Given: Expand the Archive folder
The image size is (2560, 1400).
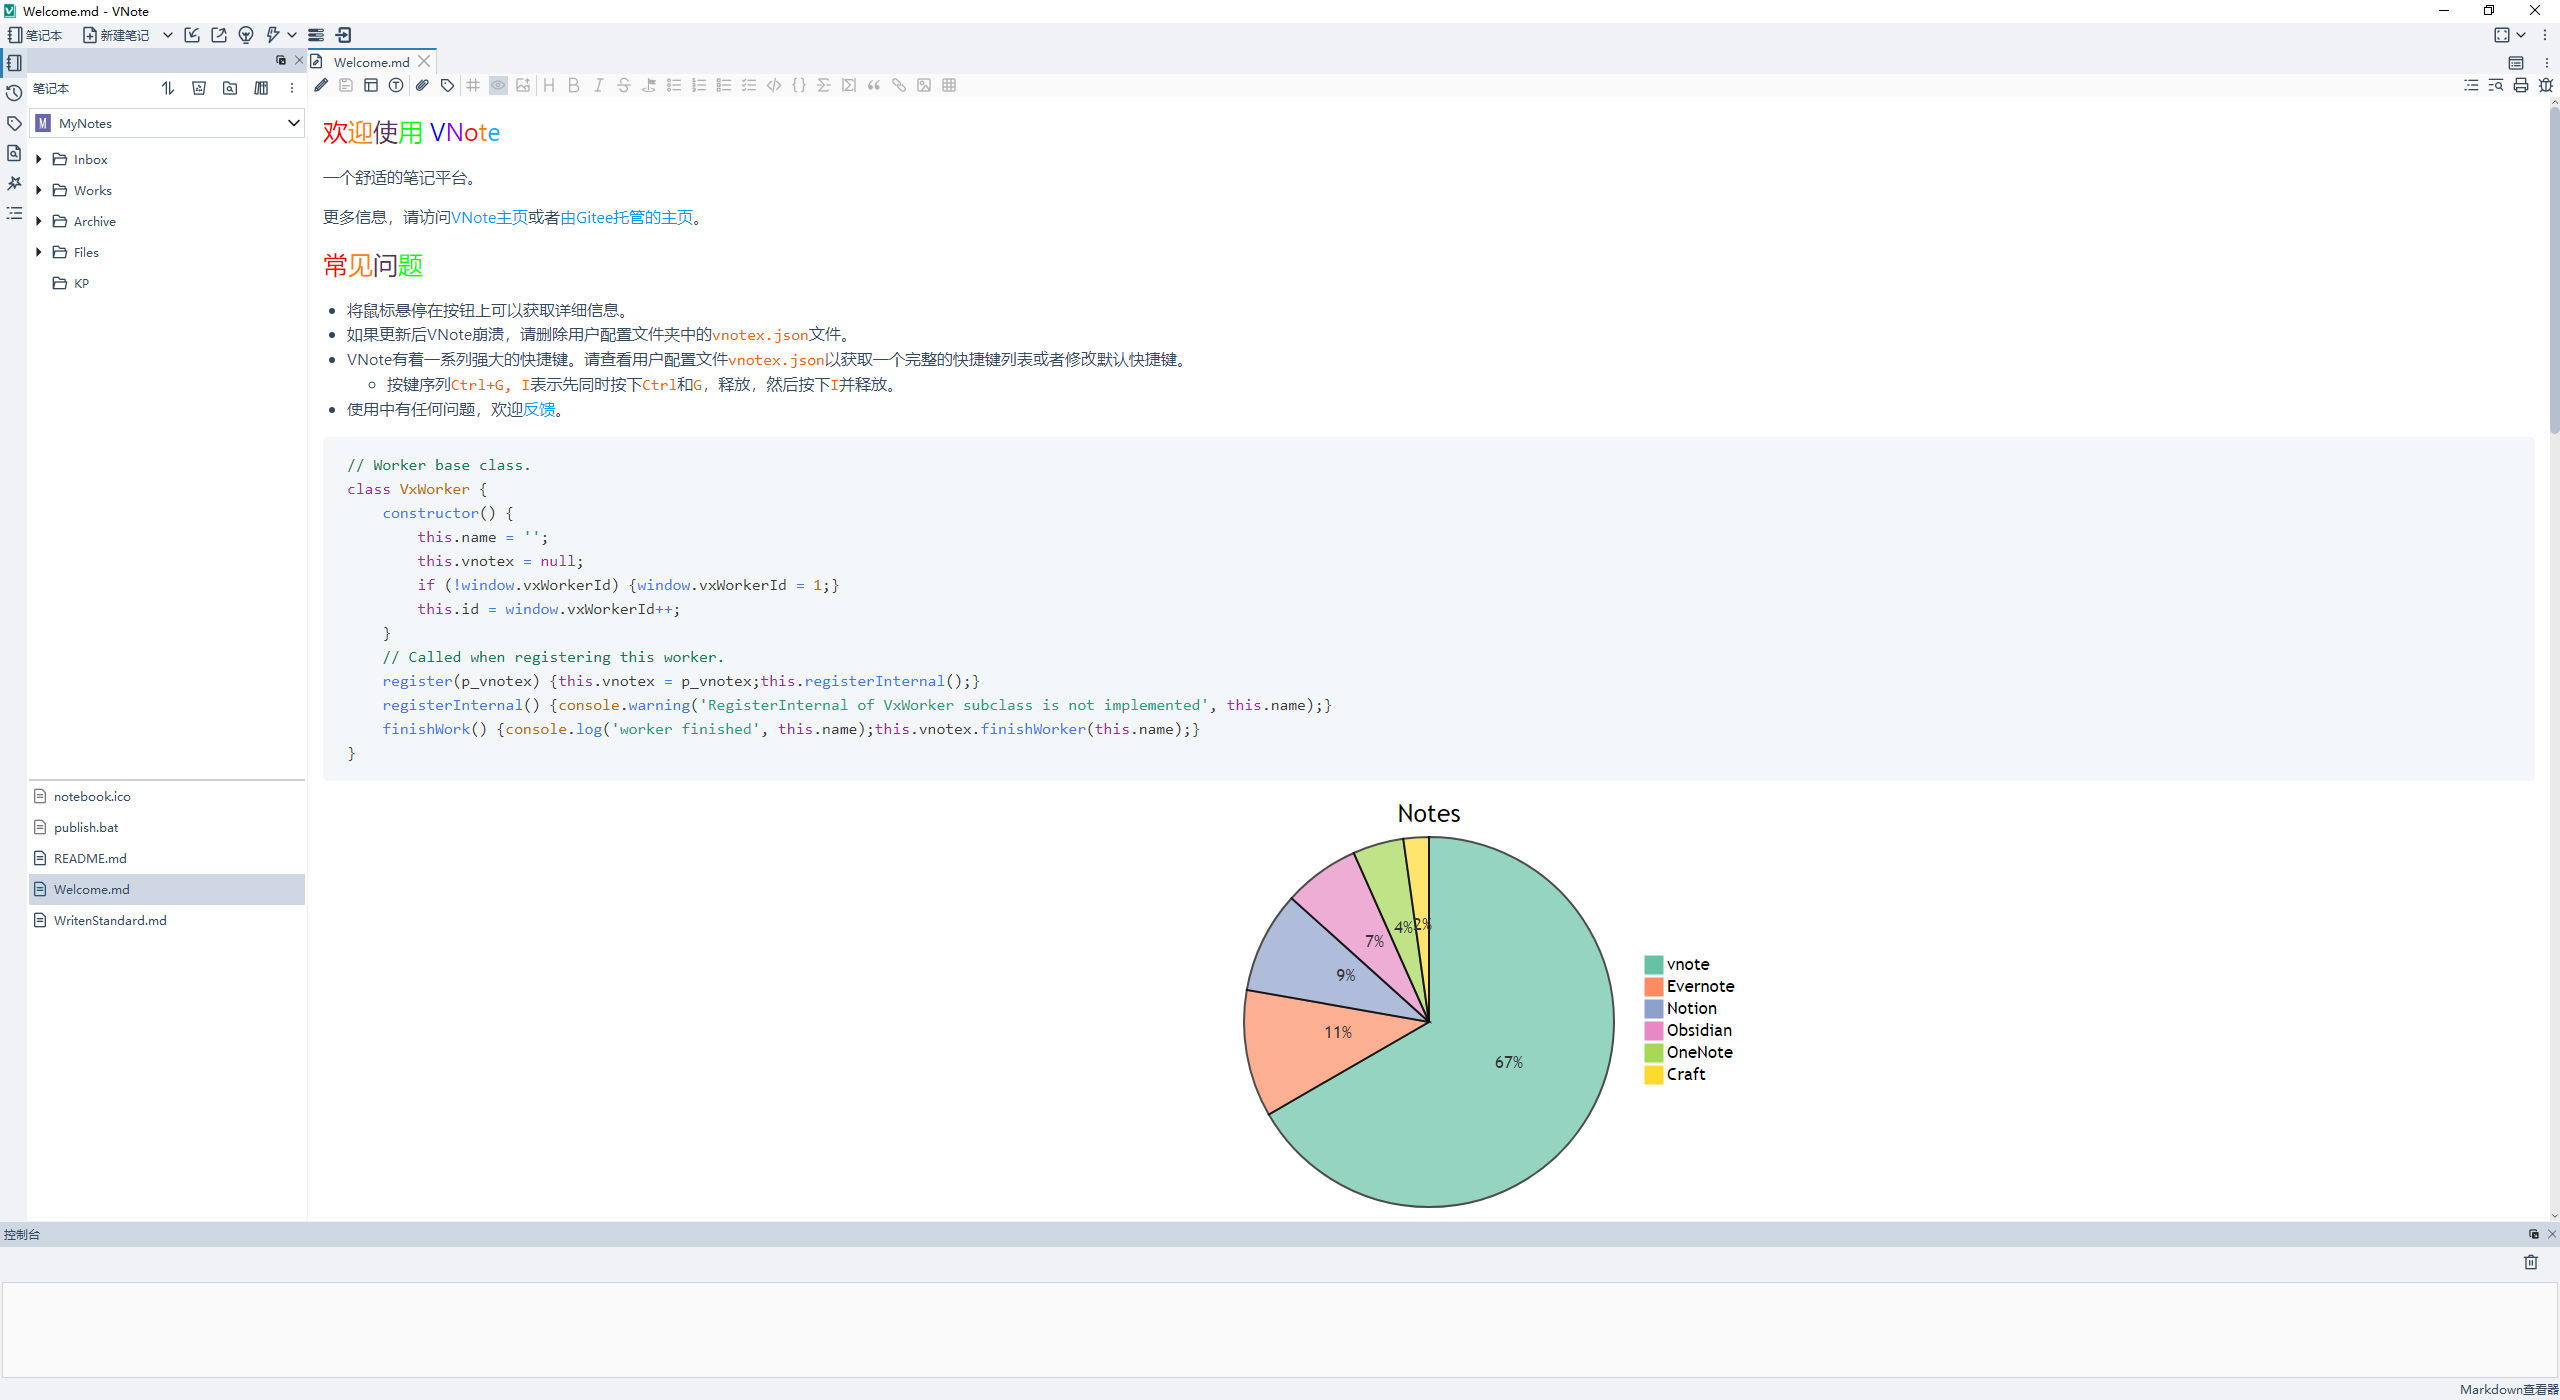Looking at the screenshot, I should tap(39, 221).
